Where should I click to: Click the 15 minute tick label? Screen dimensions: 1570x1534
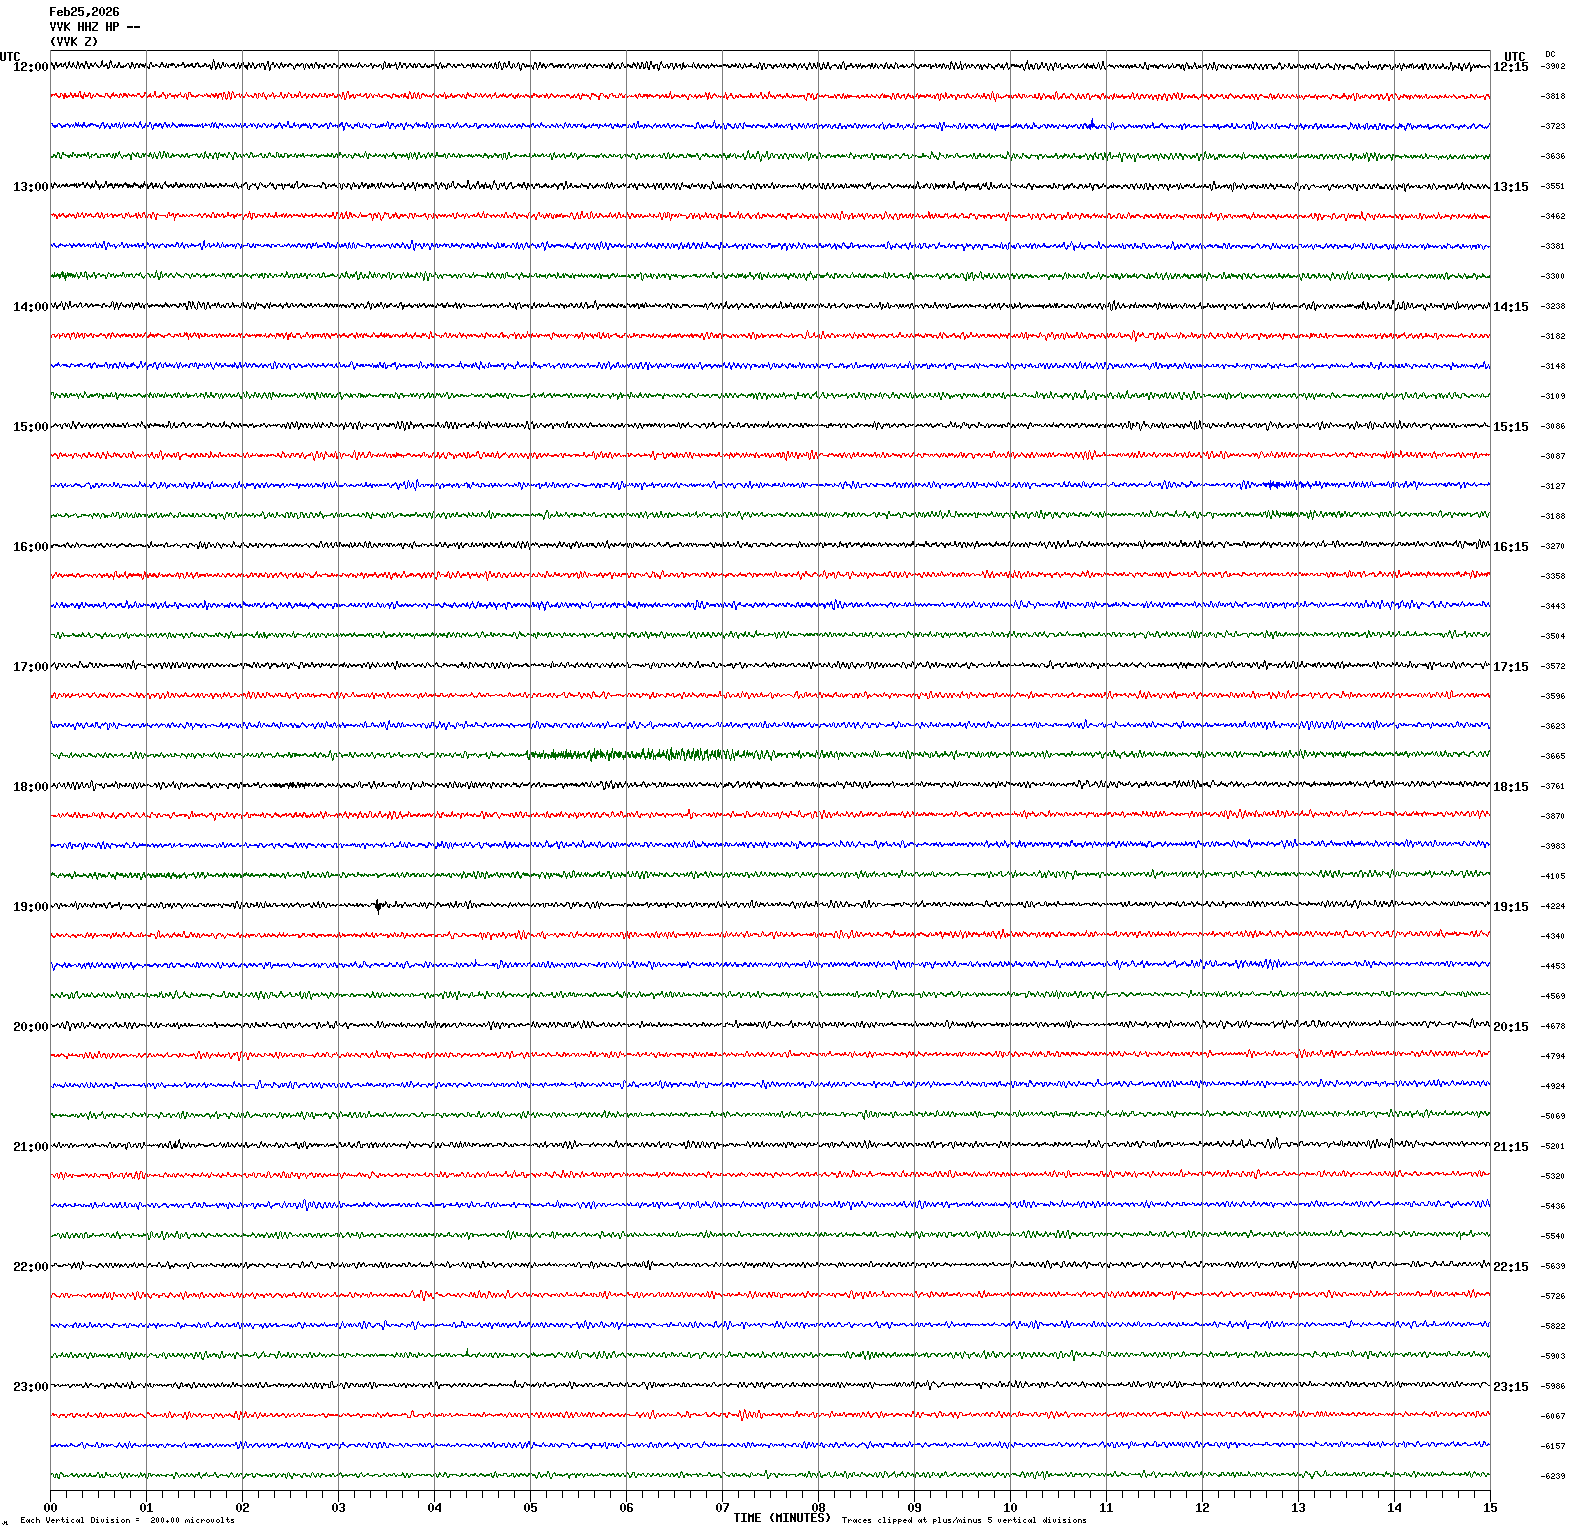[x=1490, y=1508]
